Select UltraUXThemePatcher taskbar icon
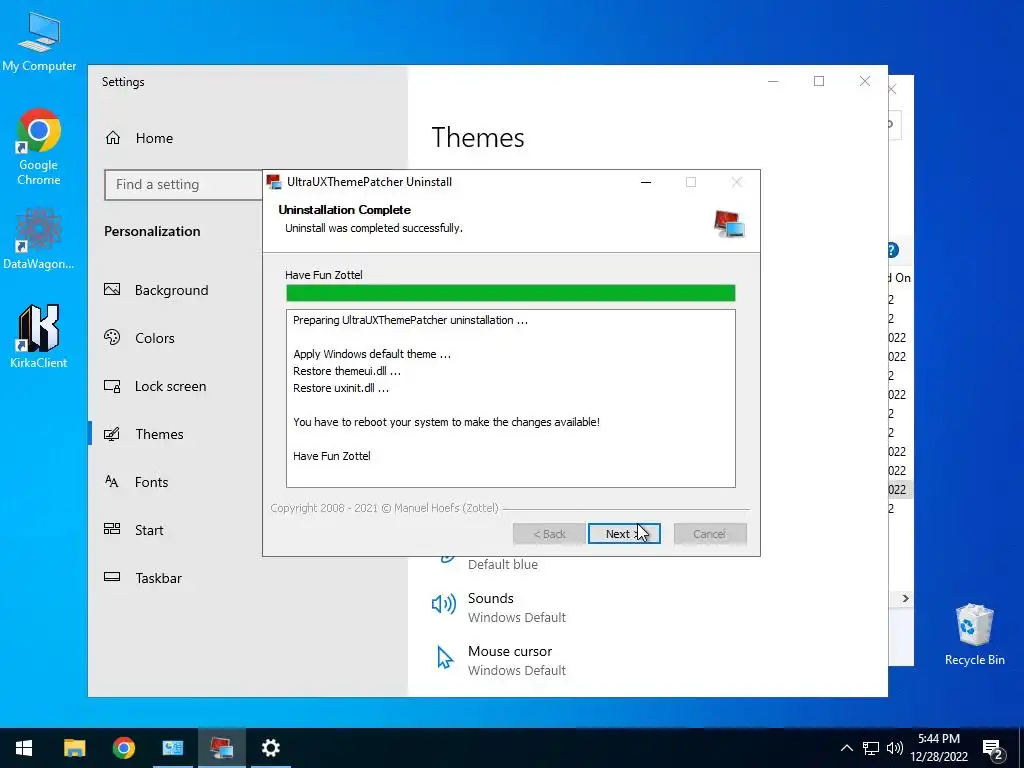 [221, 748]
